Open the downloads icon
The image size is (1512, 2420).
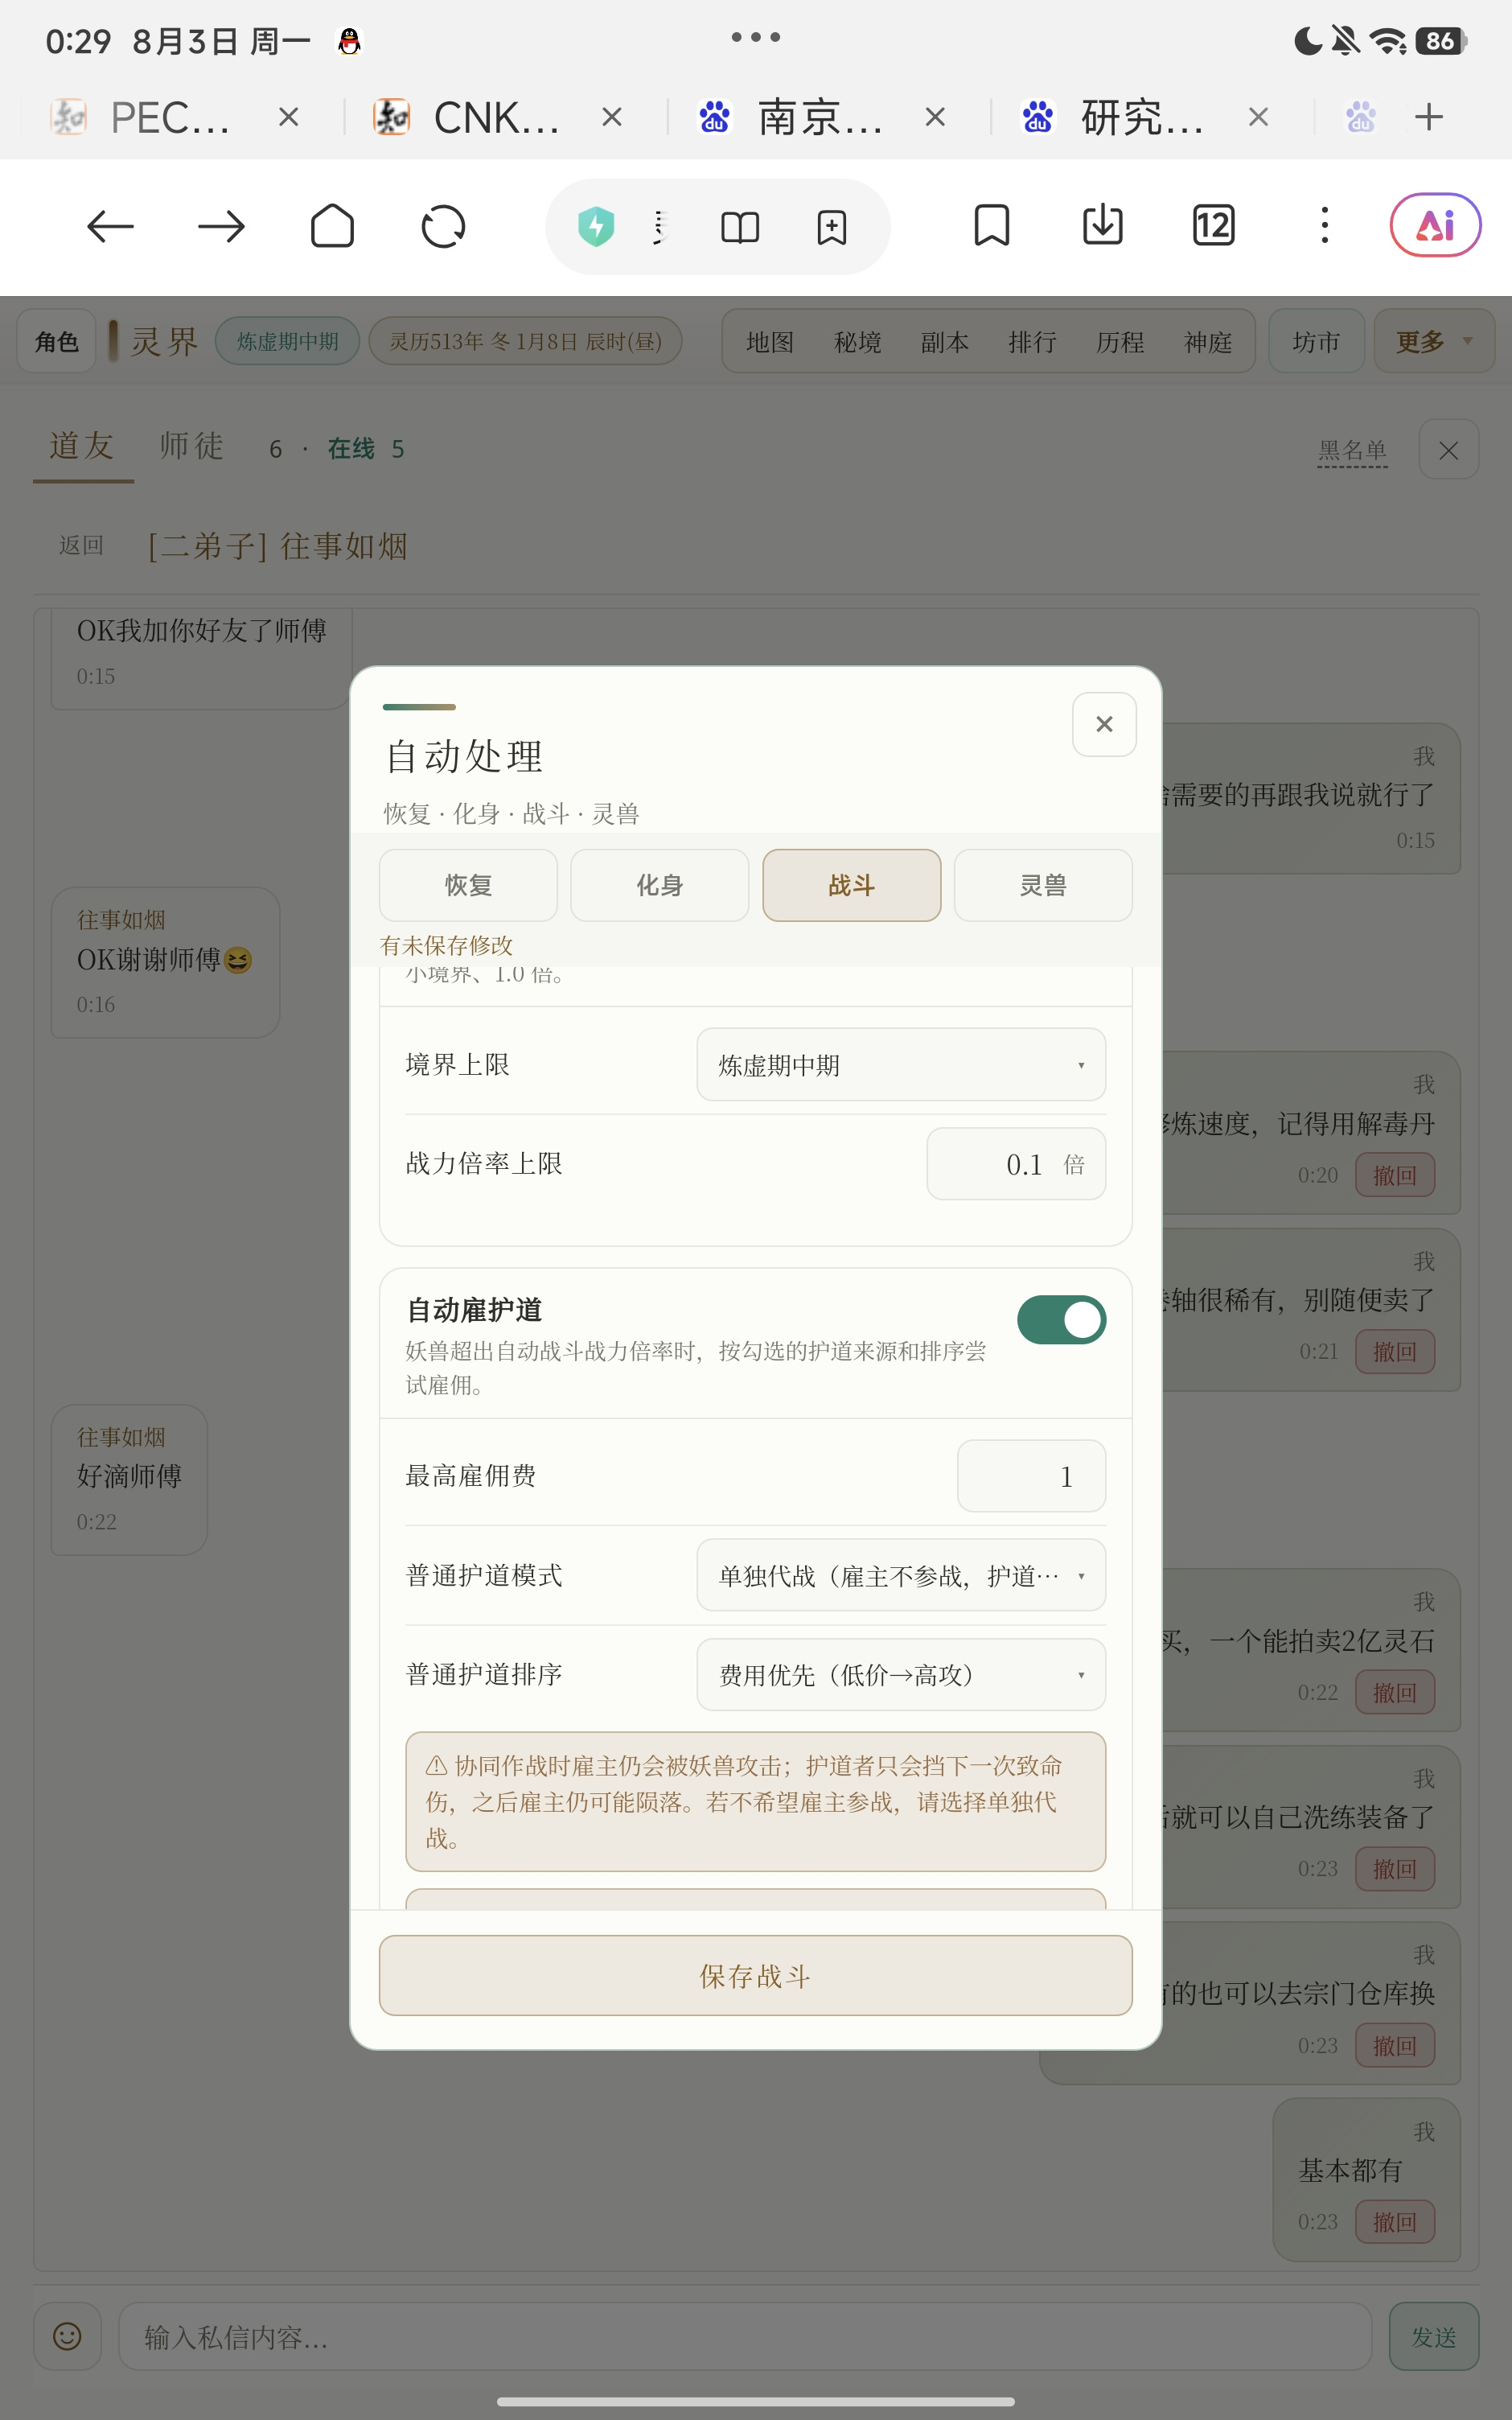(x=1102, y=226)
